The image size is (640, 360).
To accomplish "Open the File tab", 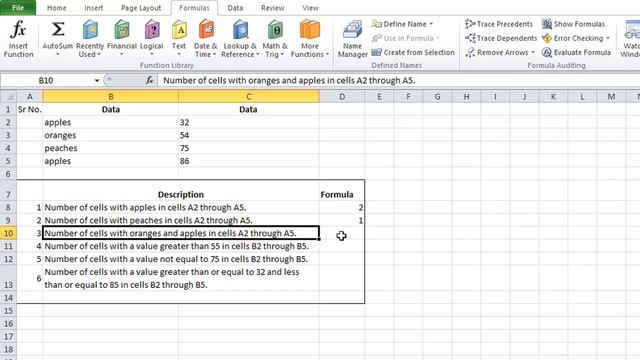I will pyautogui.click(x=18, y=8).
